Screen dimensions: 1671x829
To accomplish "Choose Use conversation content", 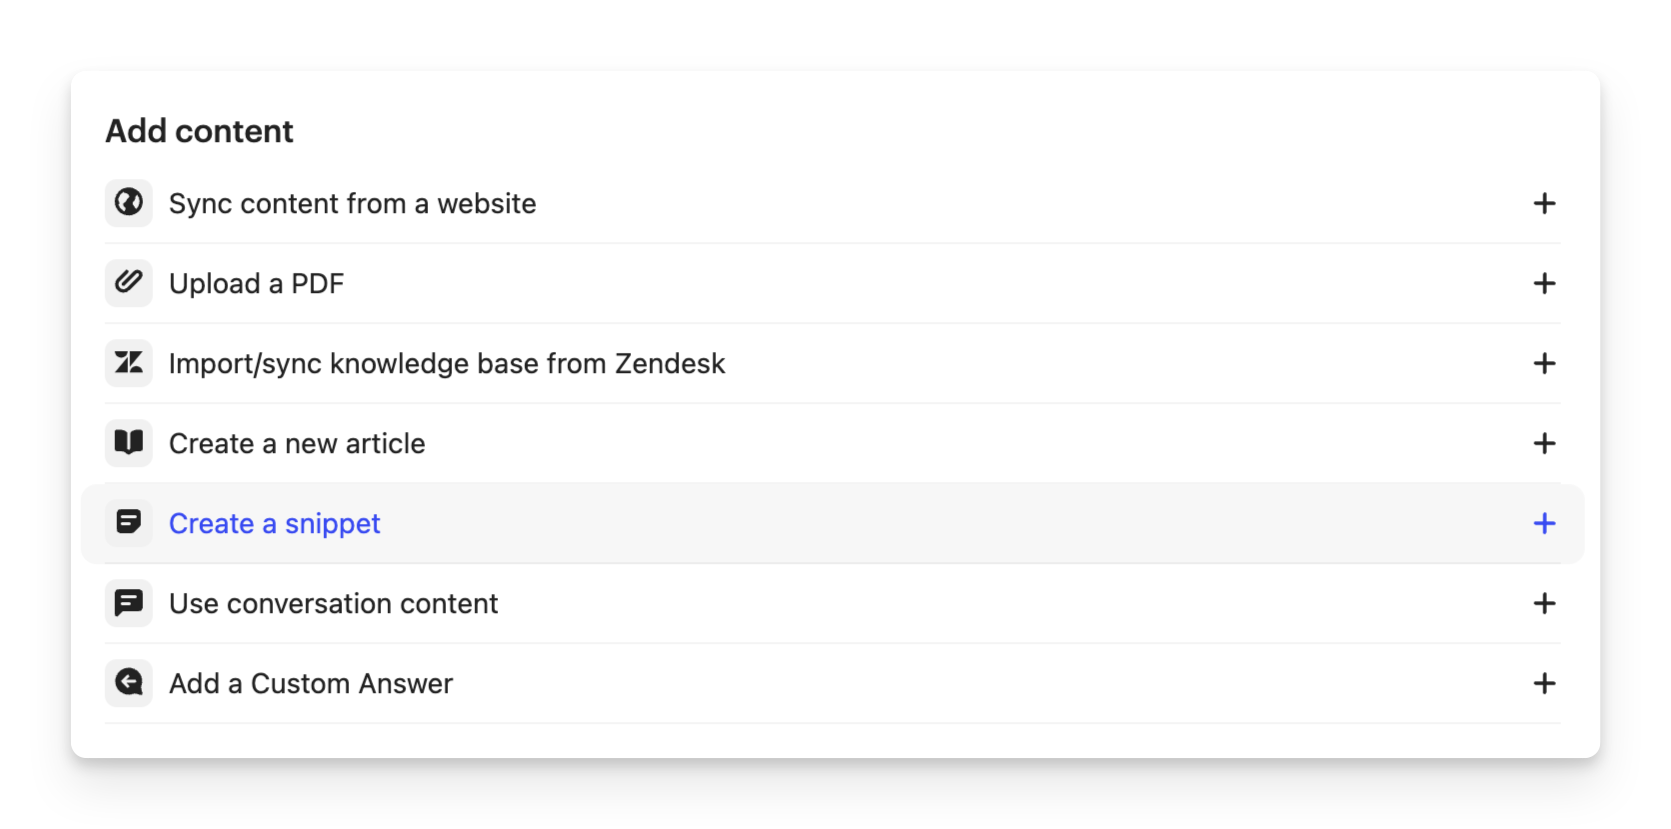I will (333, 603).
